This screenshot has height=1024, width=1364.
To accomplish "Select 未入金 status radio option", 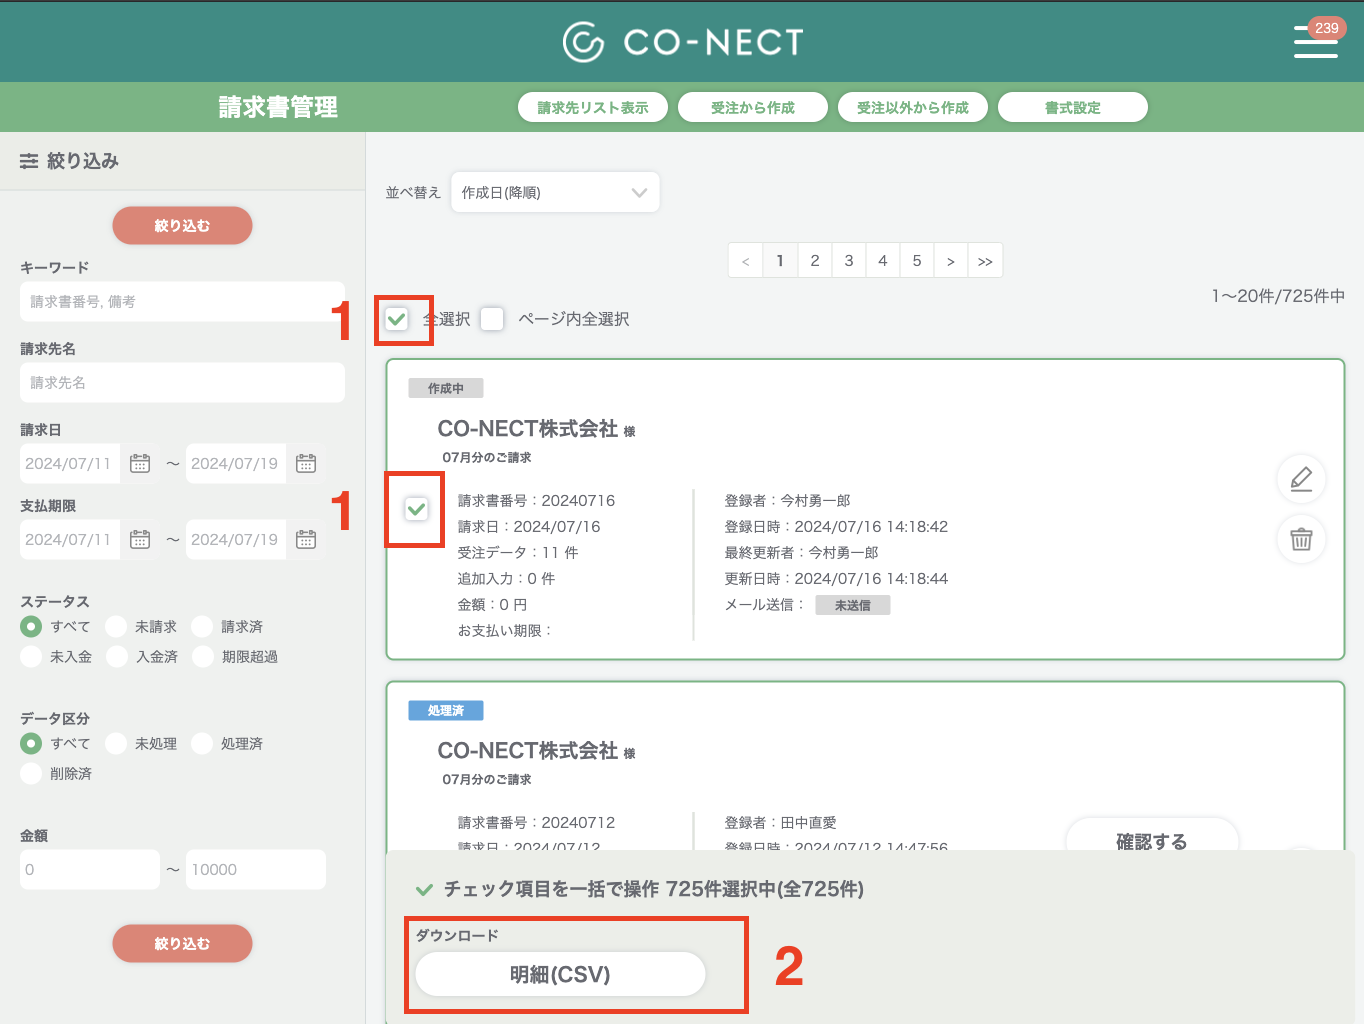I will coord(31,656).
